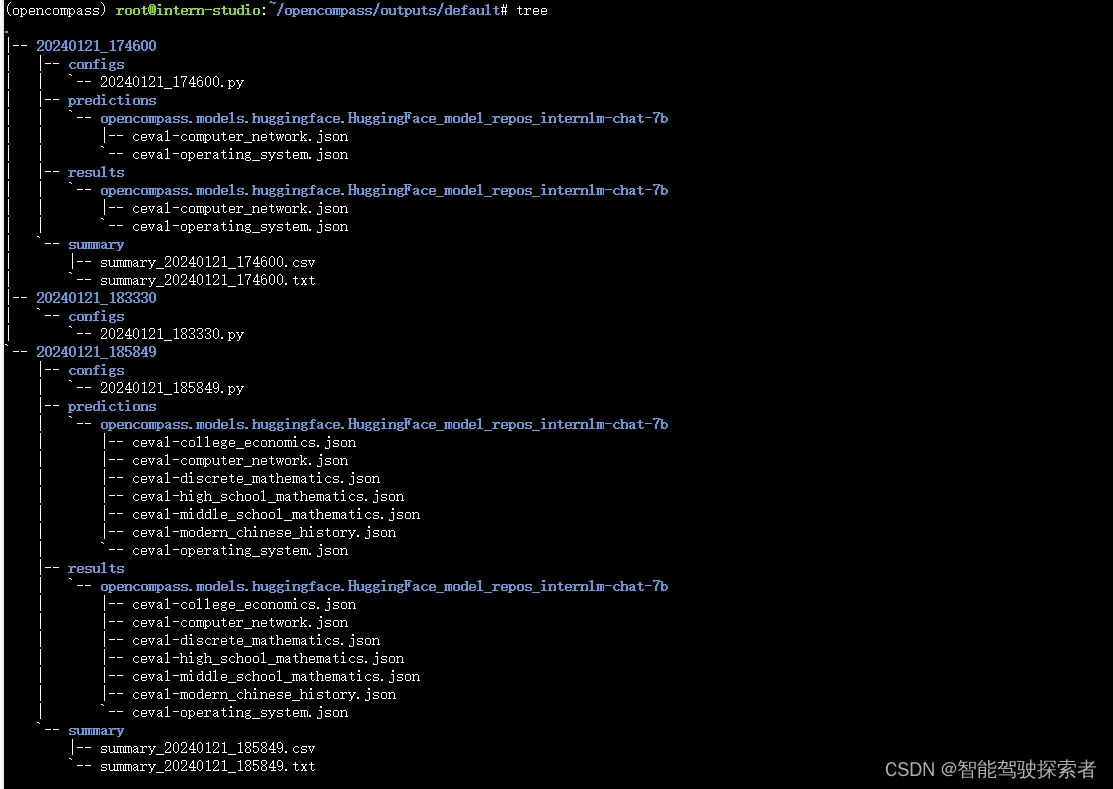Screen dimensions: 1113x789
Task: Click ceval-computer_network.json in 185849 predictions
Action: [240, 460]
